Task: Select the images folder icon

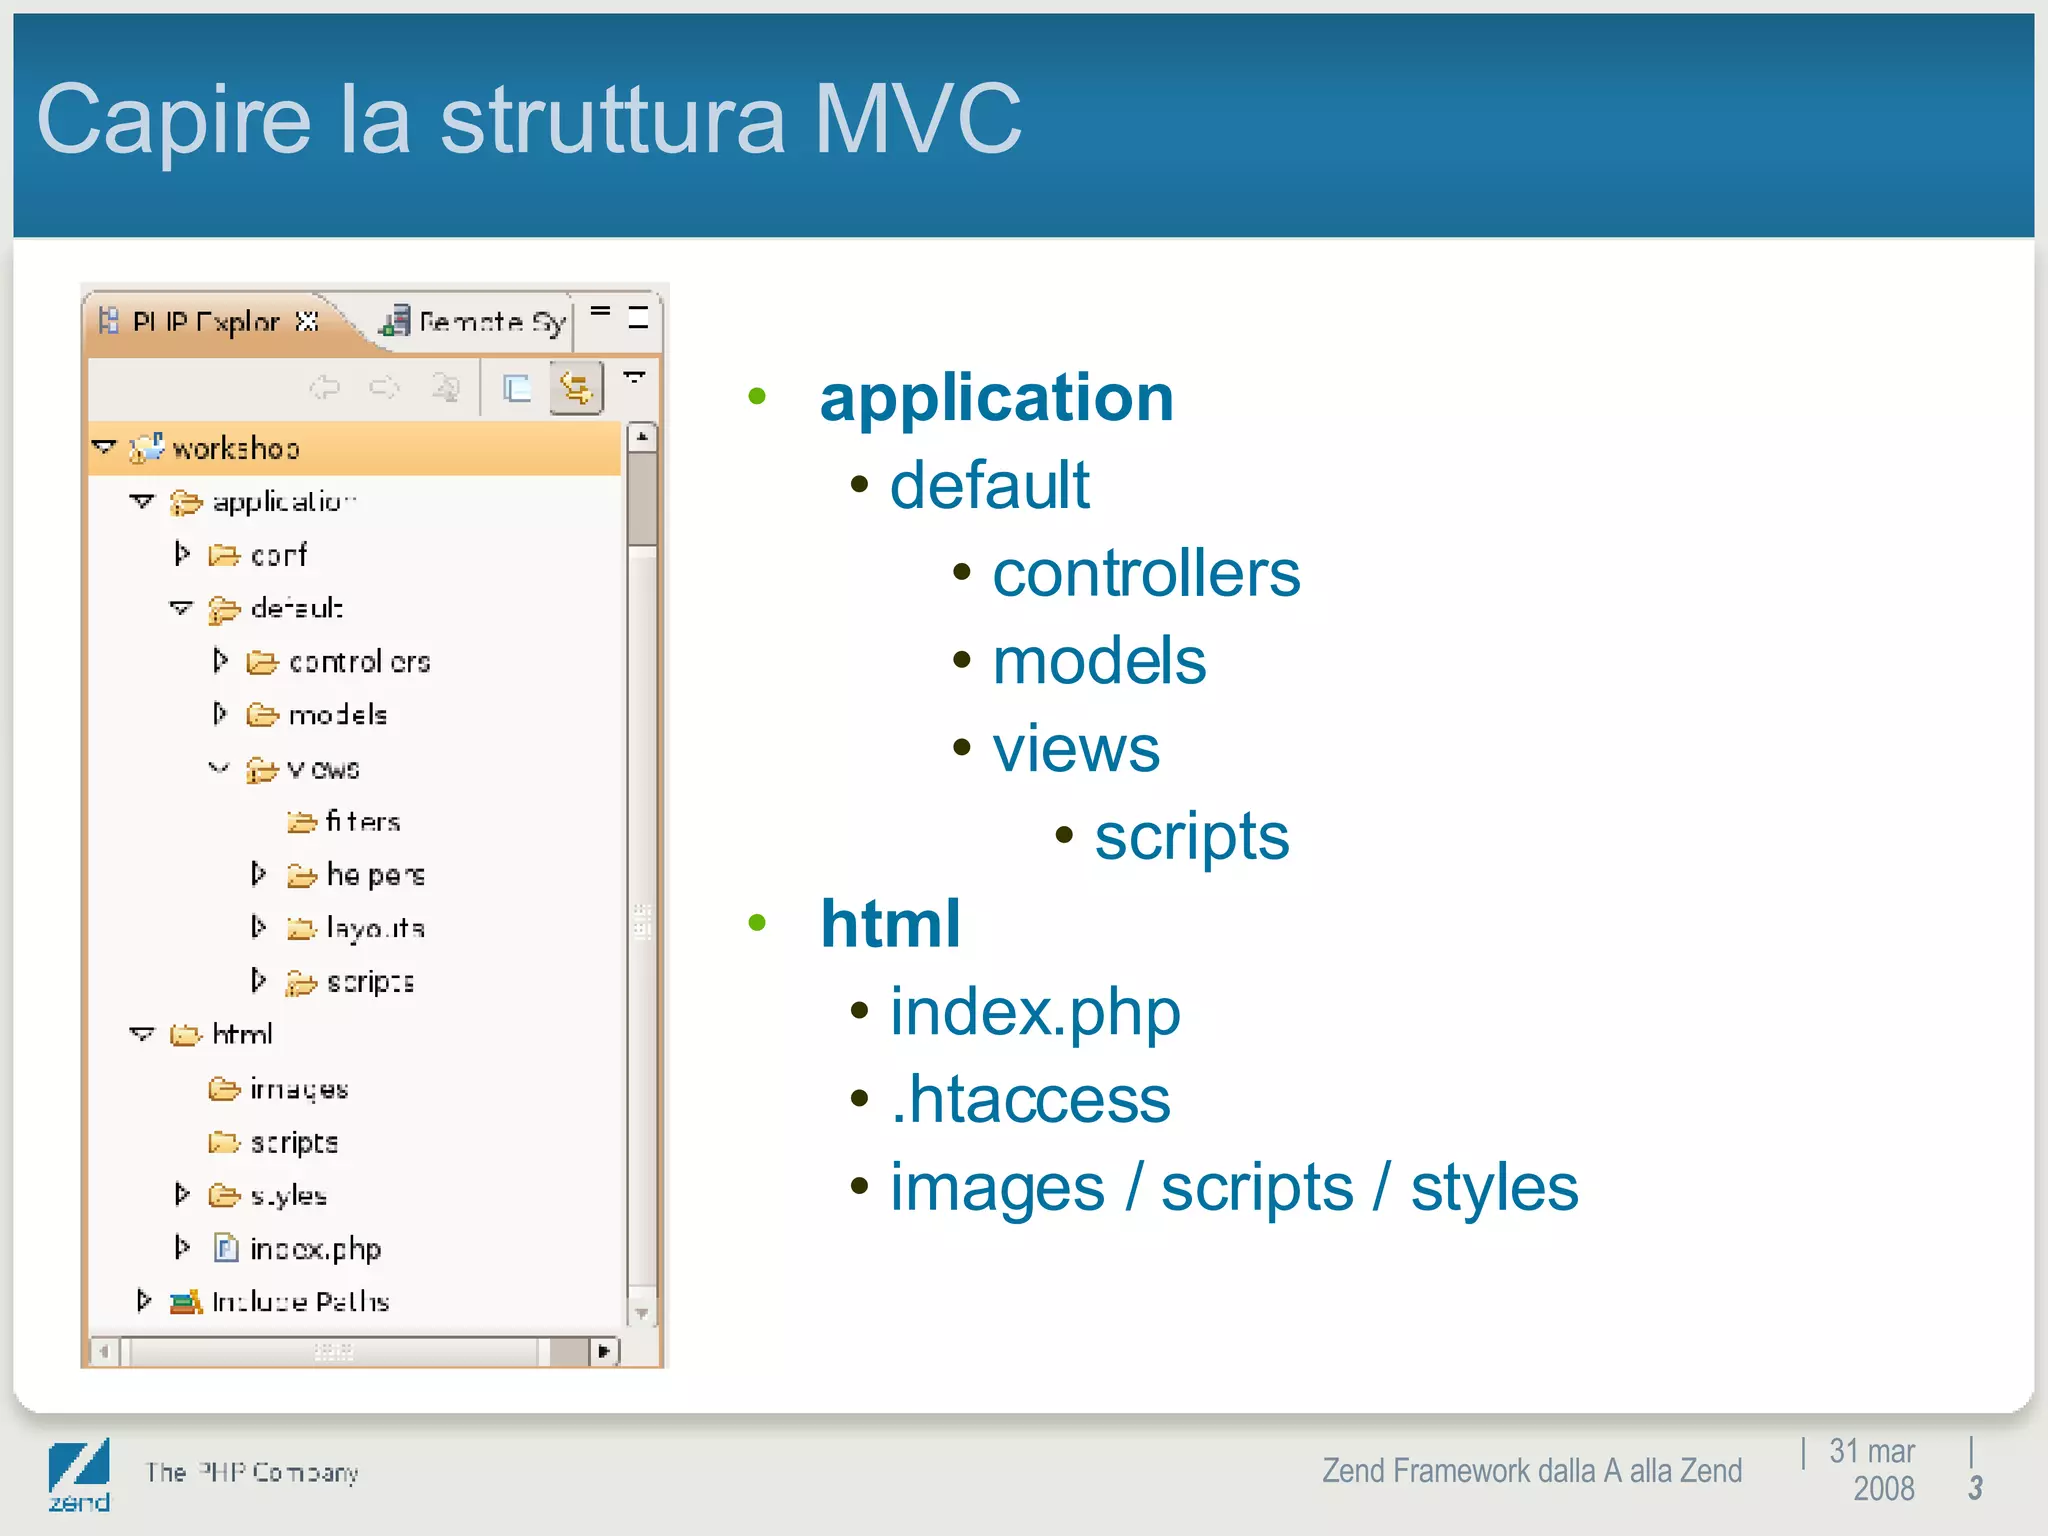Action: tap(224, 1088)
